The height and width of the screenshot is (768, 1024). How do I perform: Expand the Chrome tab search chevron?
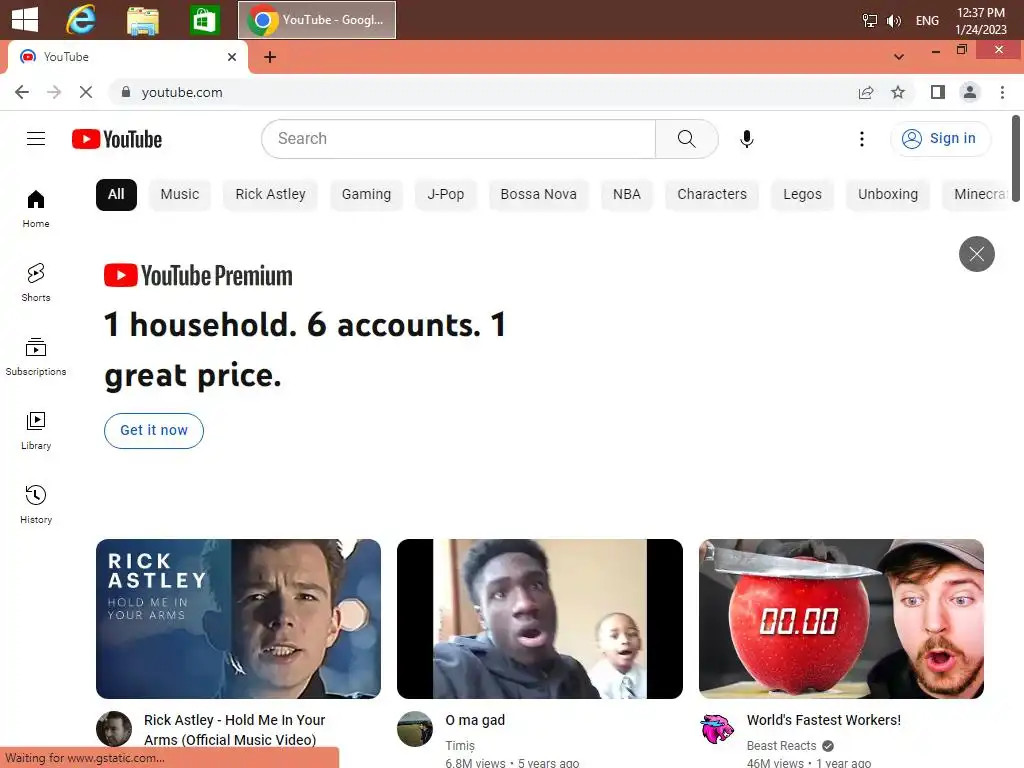(x=899, y=57)
